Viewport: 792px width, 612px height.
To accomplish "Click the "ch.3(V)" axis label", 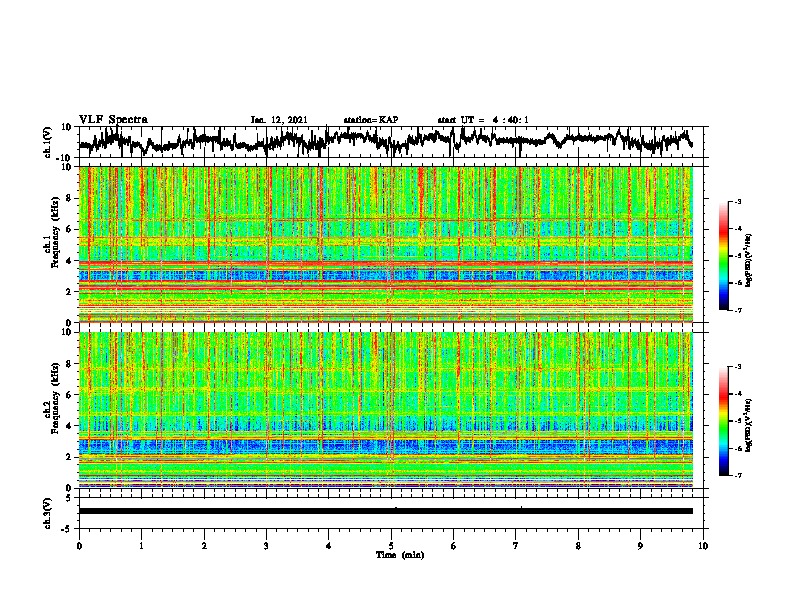I will coord(48,513).
